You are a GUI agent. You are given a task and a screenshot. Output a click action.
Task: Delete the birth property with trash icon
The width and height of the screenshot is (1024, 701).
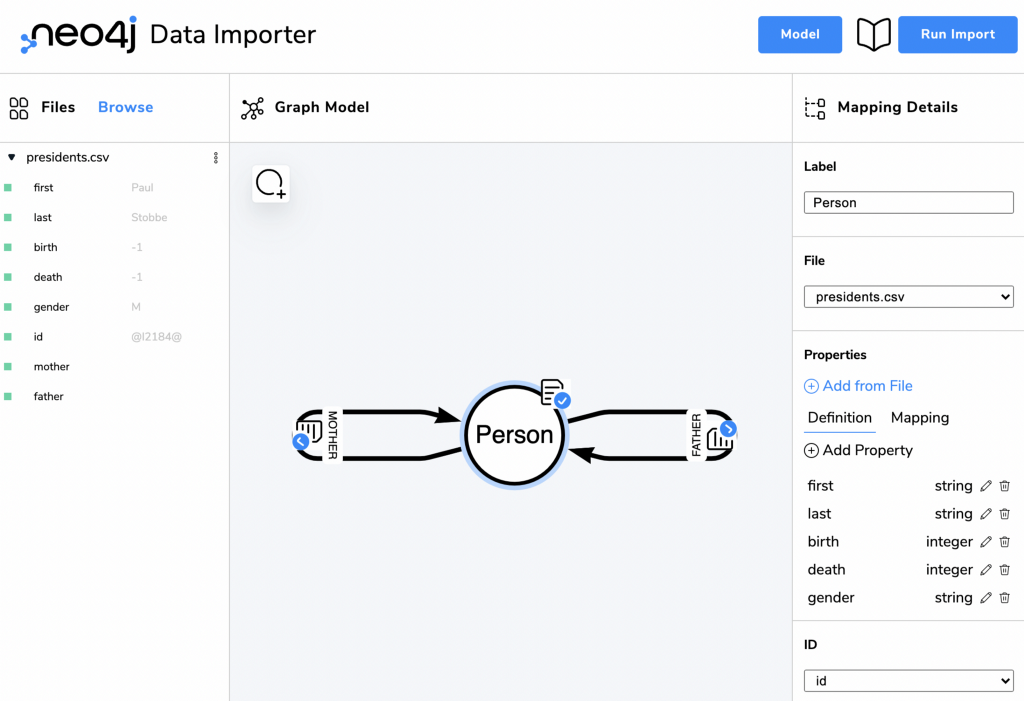tap(1005, 542)
